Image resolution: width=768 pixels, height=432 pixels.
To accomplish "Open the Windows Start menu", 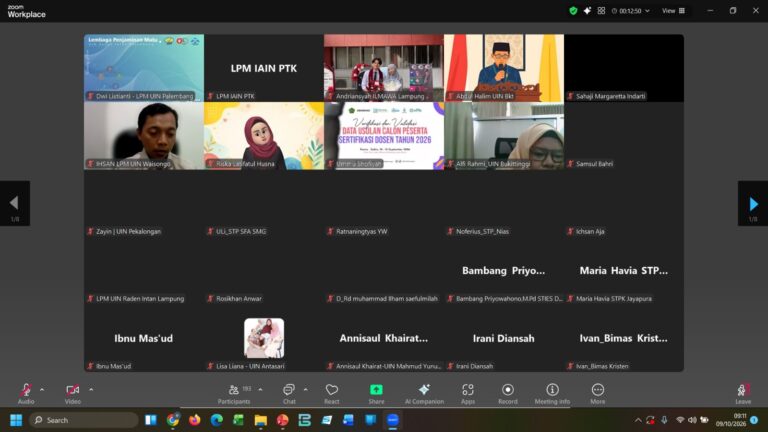I will pos(16,420).
